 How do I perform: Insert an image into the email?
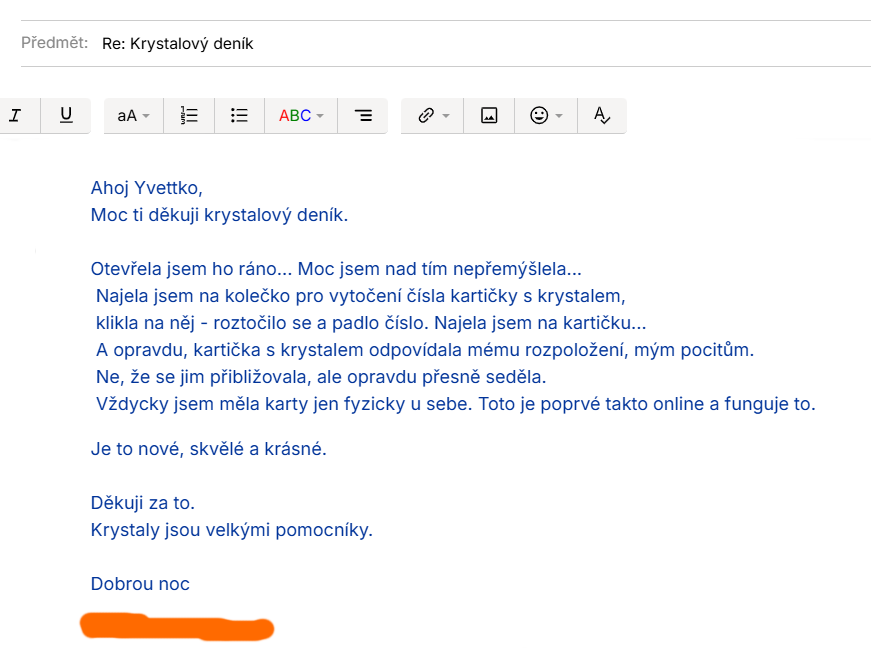489,116
